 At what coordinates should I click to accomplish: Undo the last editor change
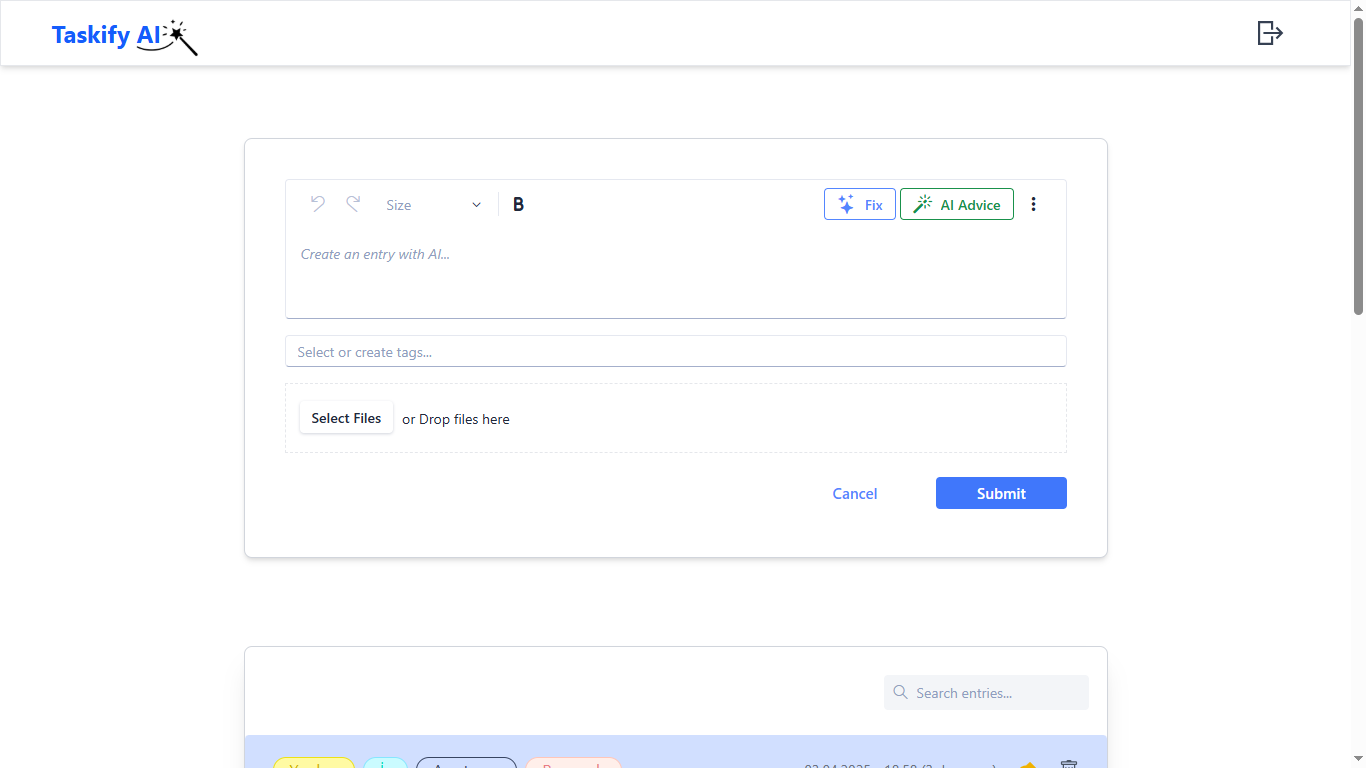coord(318,204)
